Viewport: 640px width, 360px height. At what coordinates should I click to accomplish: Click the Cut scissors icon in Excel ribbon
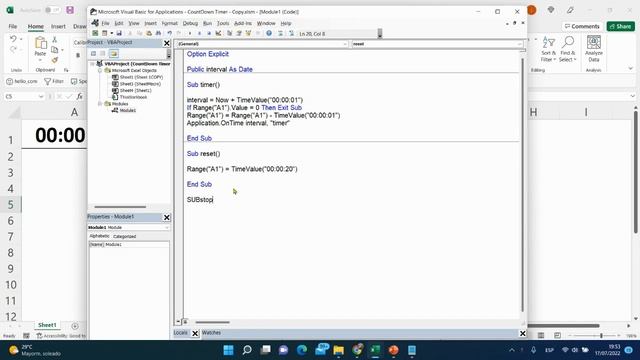(x=55, y=40)
